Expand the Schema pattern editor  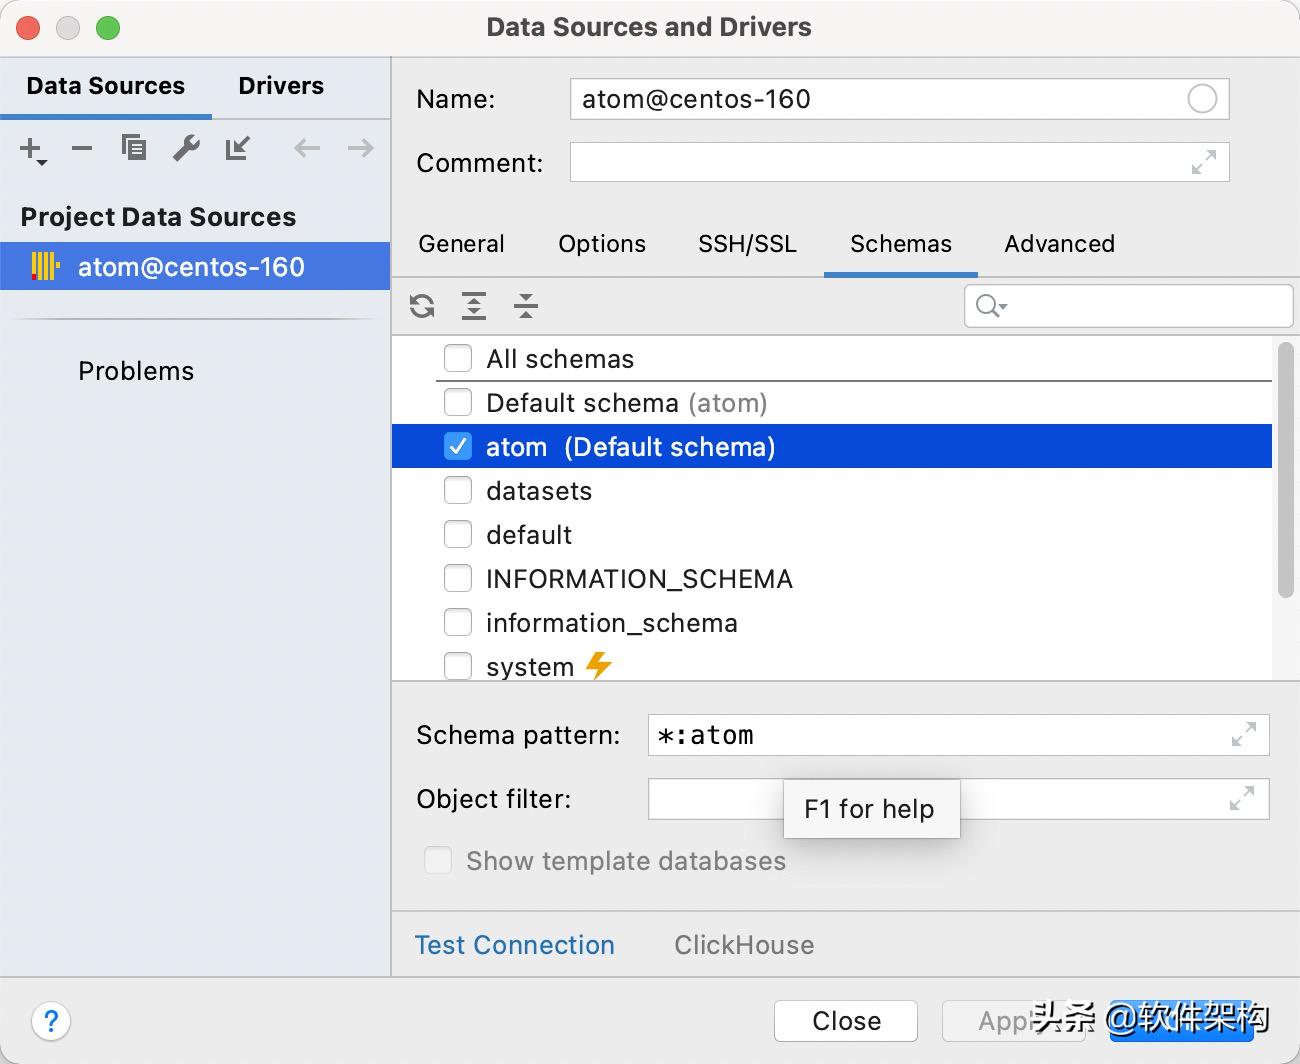tap(1243, 735)
